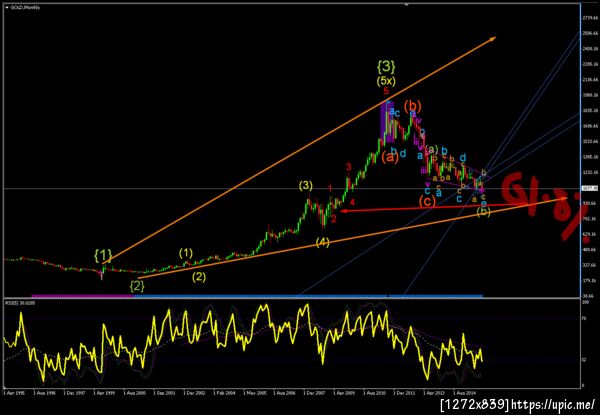Screen dimensions: 600x415
Task: Click the 1 Apr 1995 date label
Action: tap(14, 392)
